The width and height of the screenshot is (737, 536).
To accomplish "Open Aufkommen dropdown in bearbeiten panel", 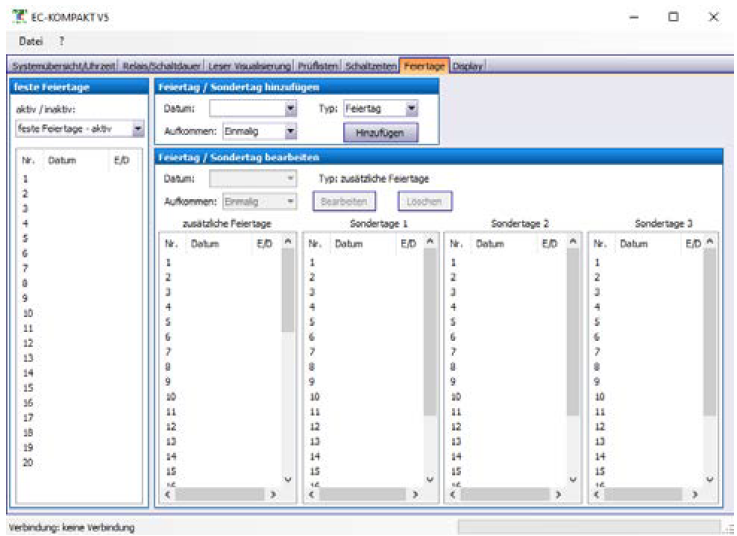I will pos(290,201).
